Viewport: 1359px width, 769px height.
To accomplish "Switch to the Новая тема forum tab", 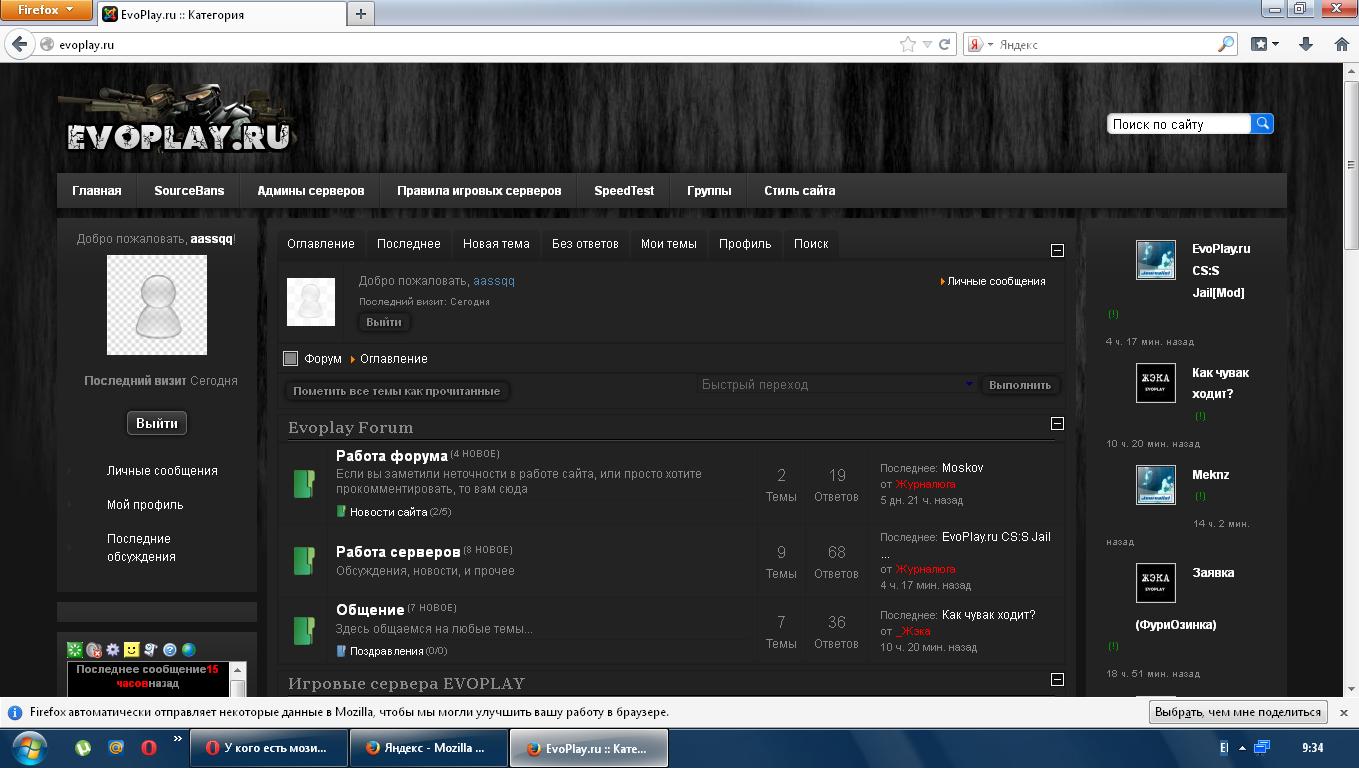I will tap(496, 244).
